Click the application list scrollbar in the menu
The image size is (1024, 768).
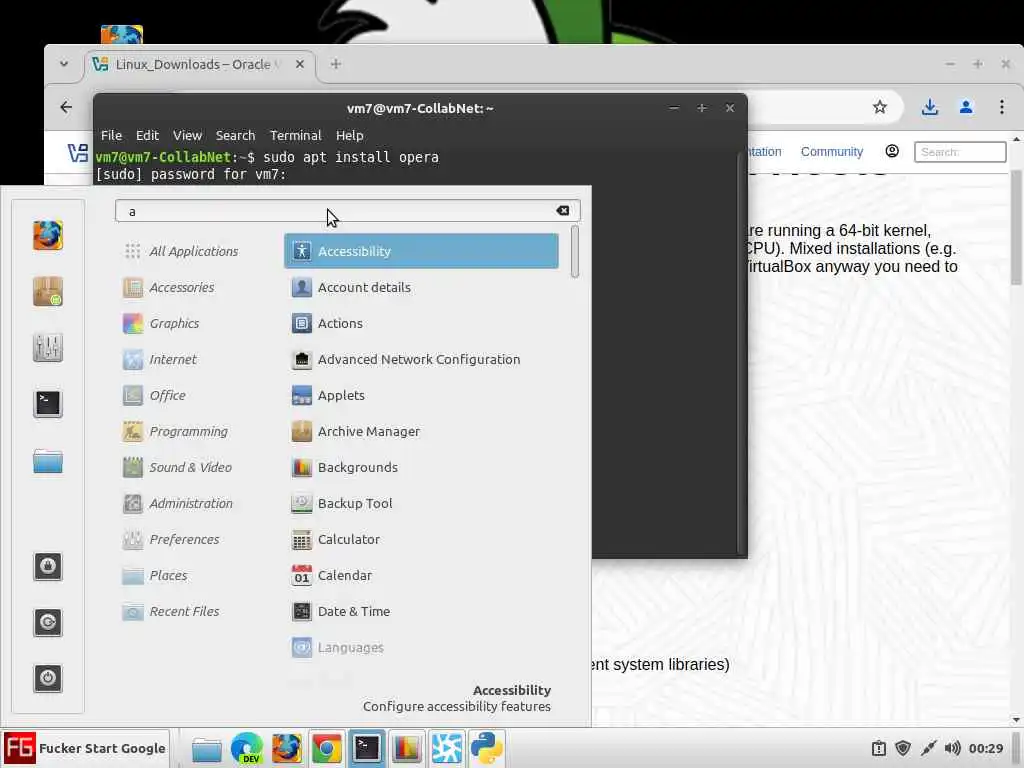point(575,251)
